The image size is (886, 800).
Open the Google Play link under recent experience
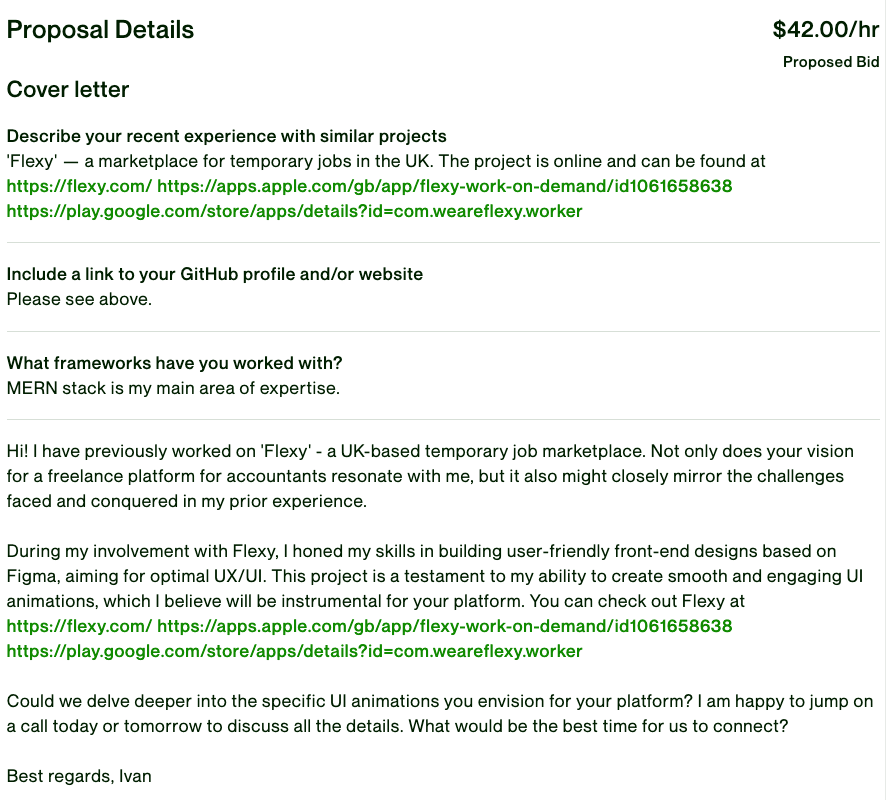pyautogui.click(x=294, y=211)
